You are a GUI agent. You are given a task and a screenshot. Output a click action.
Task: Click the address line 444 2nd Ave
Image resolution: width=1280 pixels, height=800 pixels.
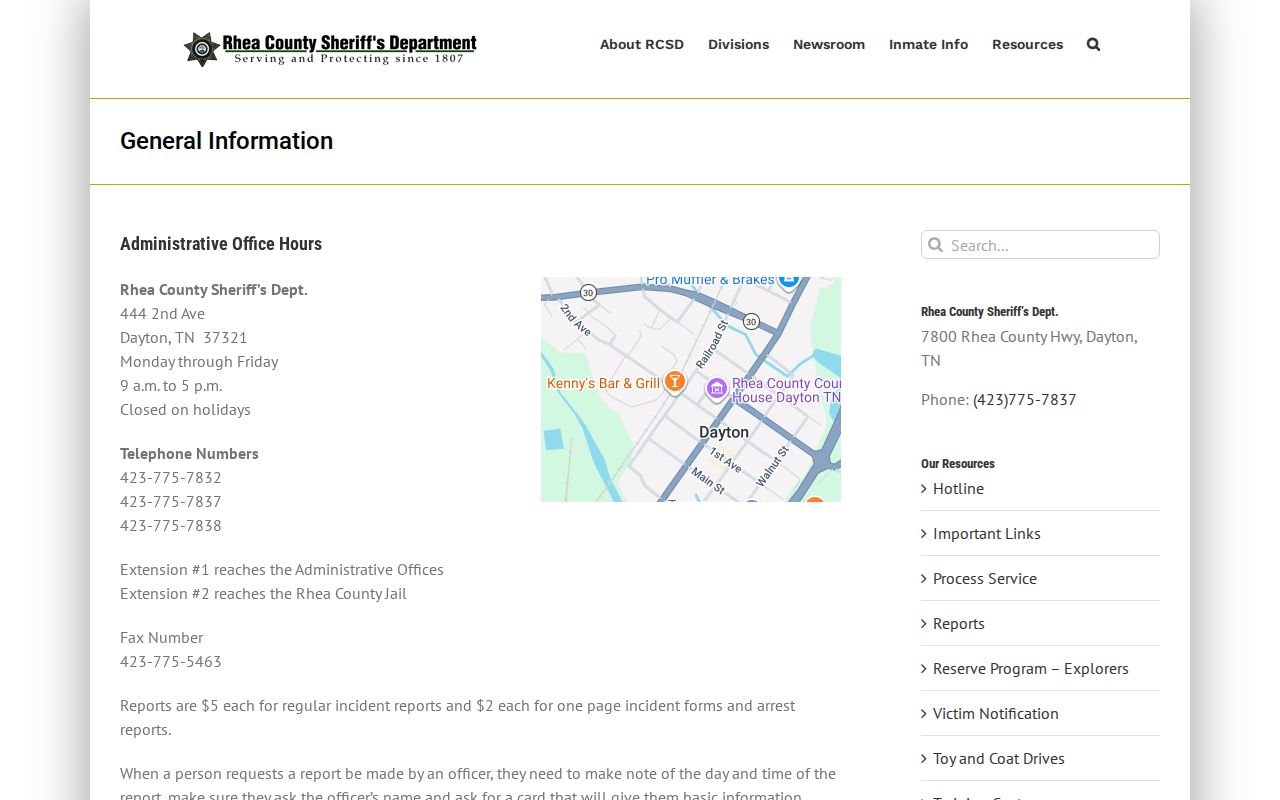pos(162,313)
